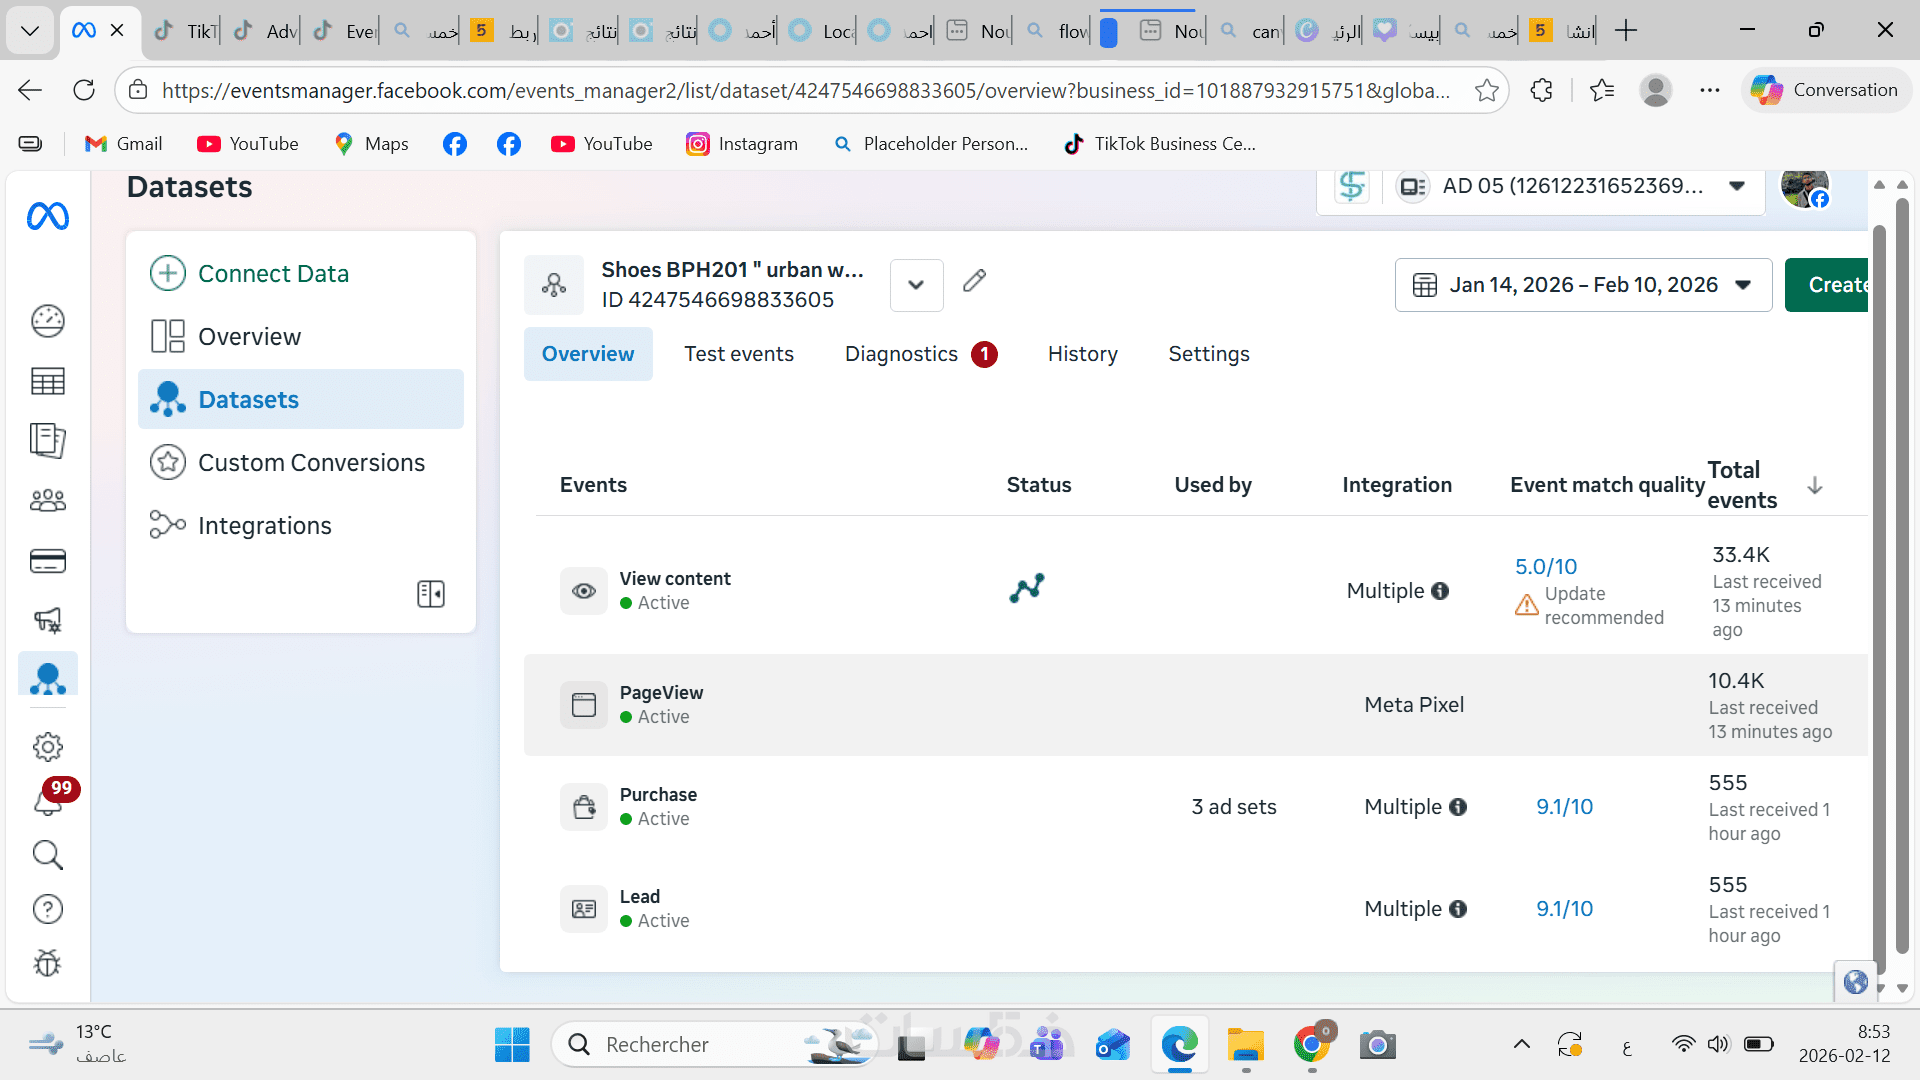The image size is (1920, 1080).
Task: Expand the AD 05 account selector
Action: [x=1737, y=186]
